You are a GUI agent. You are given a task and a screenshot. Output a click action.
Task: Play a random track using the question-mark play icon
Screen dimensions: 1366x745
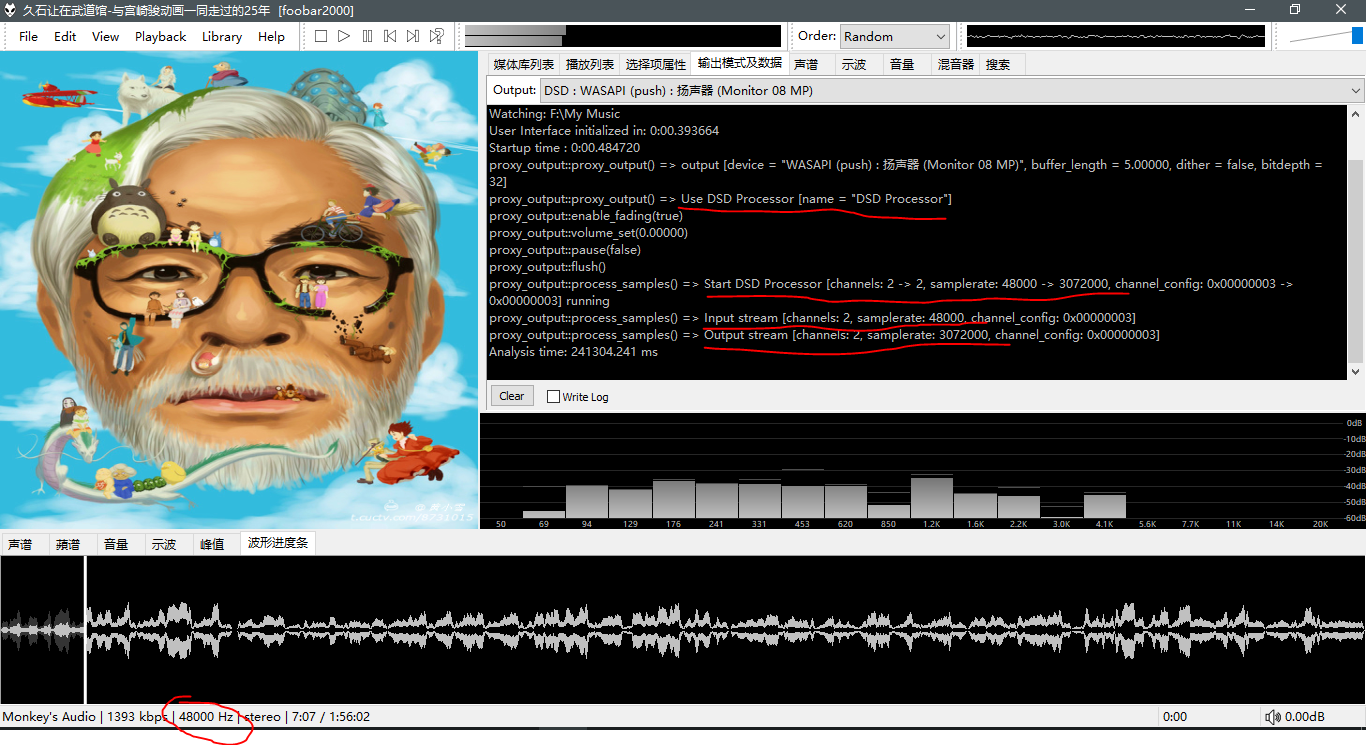[x=436, y=36]
